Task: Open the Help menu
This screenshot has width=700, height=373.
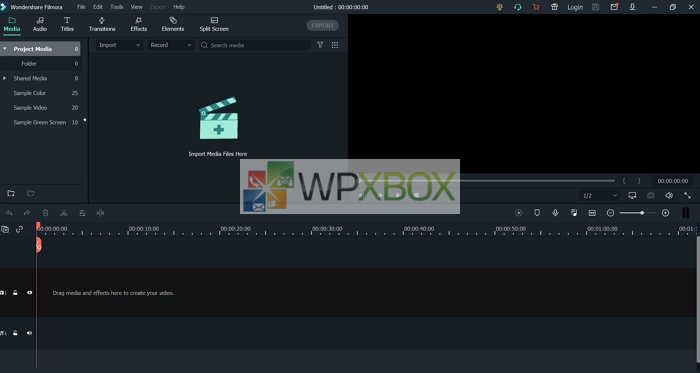Action: click(179, 7)
